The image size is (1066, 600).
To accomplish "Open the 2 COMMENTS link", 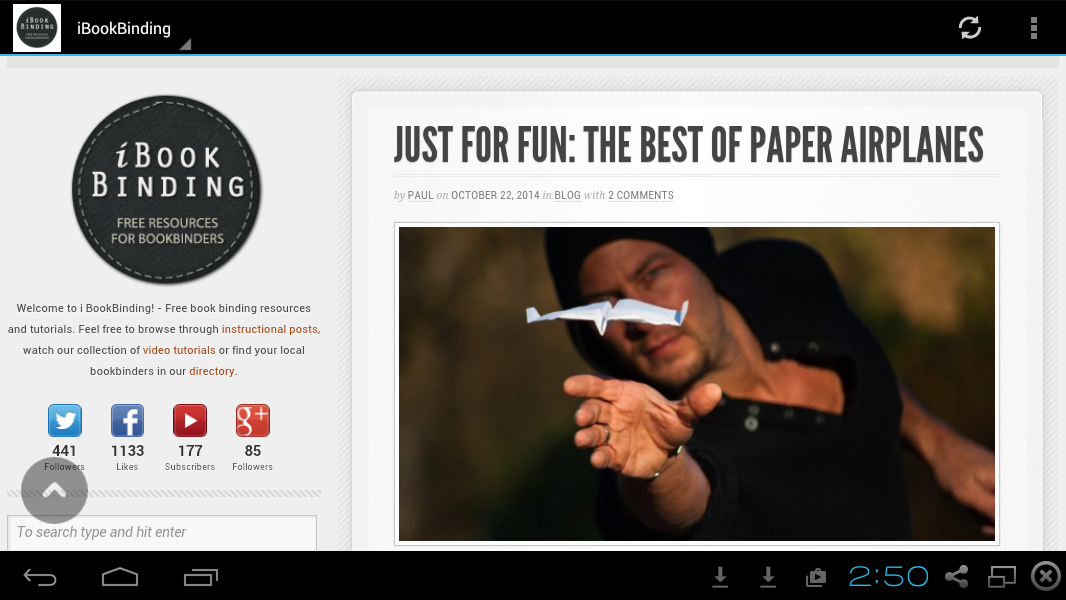I will [x=640, y=195].
